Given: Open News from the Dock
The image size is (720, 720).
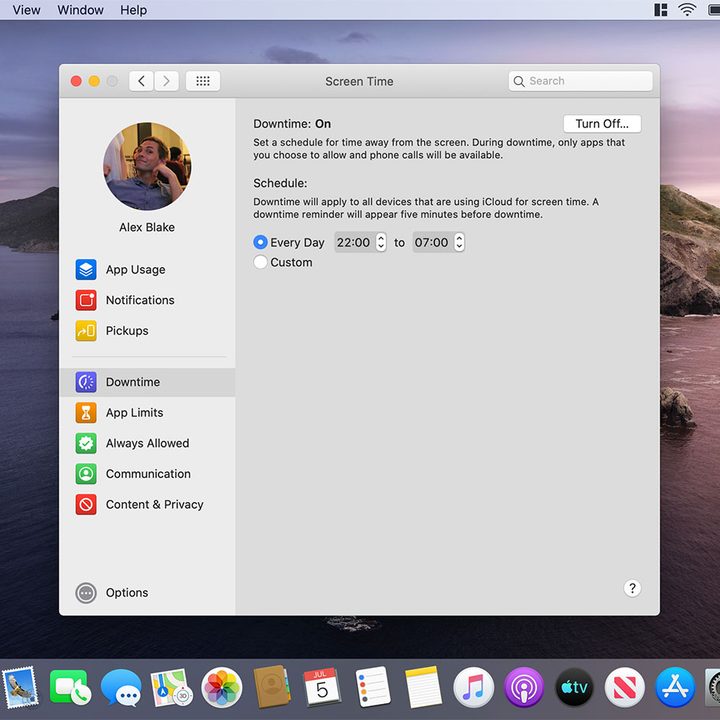Looking at the screenshot, I should click(x=625, y=687).
